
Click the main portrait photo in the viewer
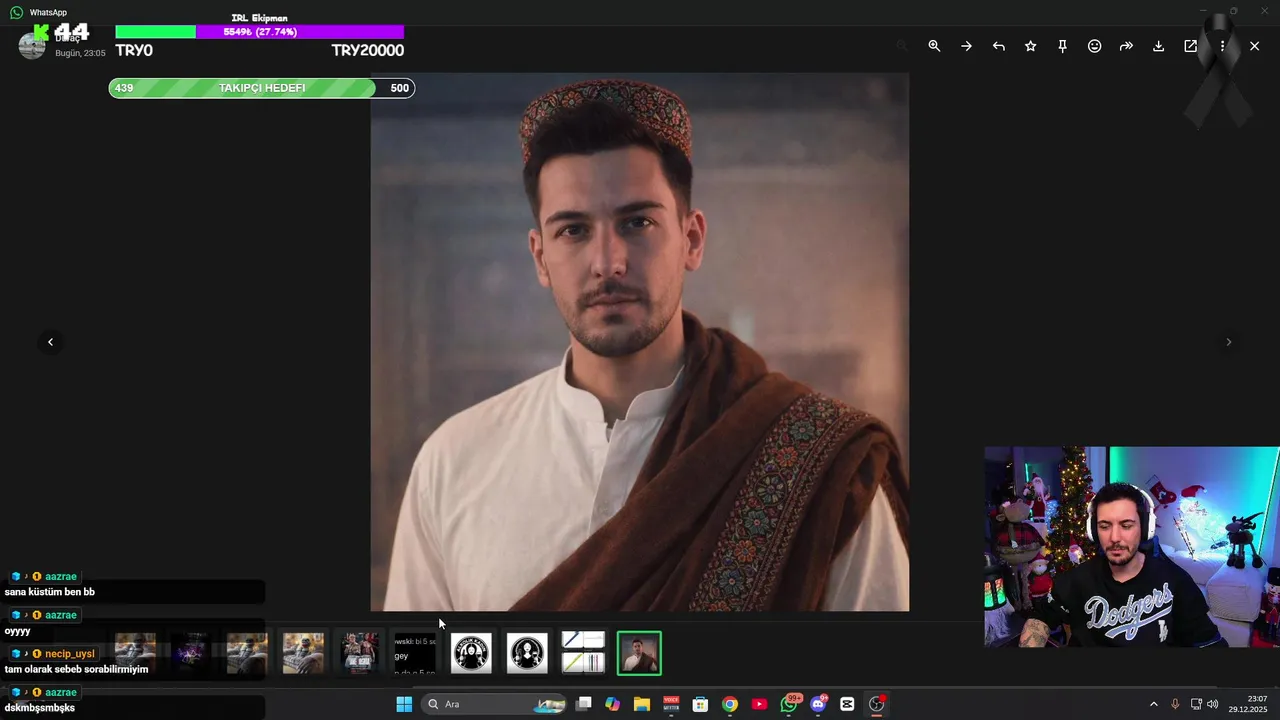[640, 342]
